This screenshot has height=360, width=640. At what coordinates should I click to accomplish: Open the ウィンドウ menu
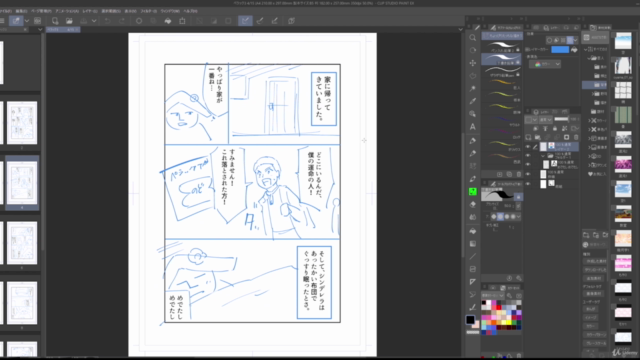pos(170,11)
